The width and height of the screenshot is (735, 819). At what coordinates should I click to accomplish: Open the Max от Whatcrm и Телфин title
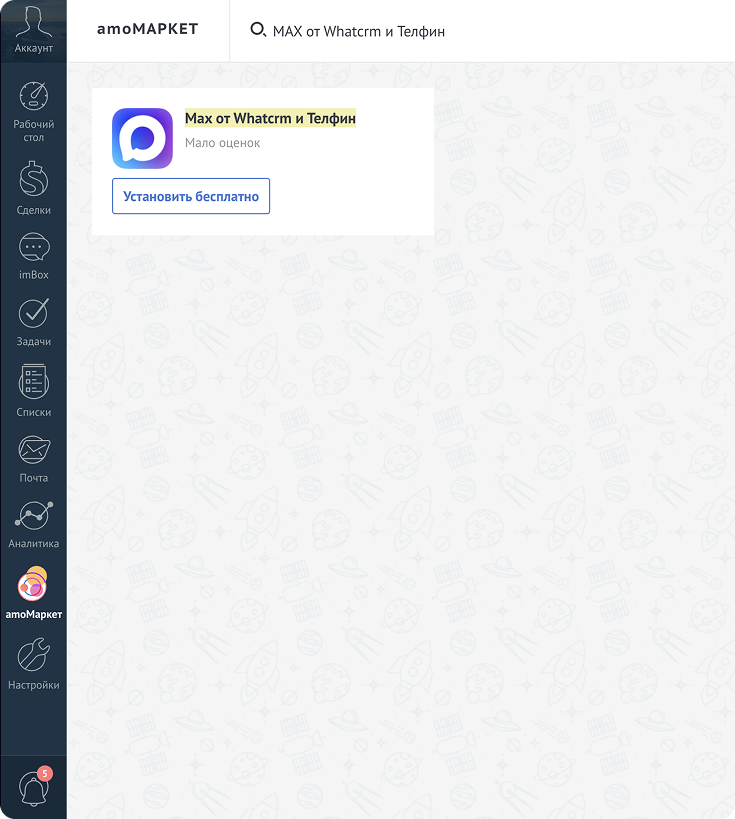(x=270, y=118)
